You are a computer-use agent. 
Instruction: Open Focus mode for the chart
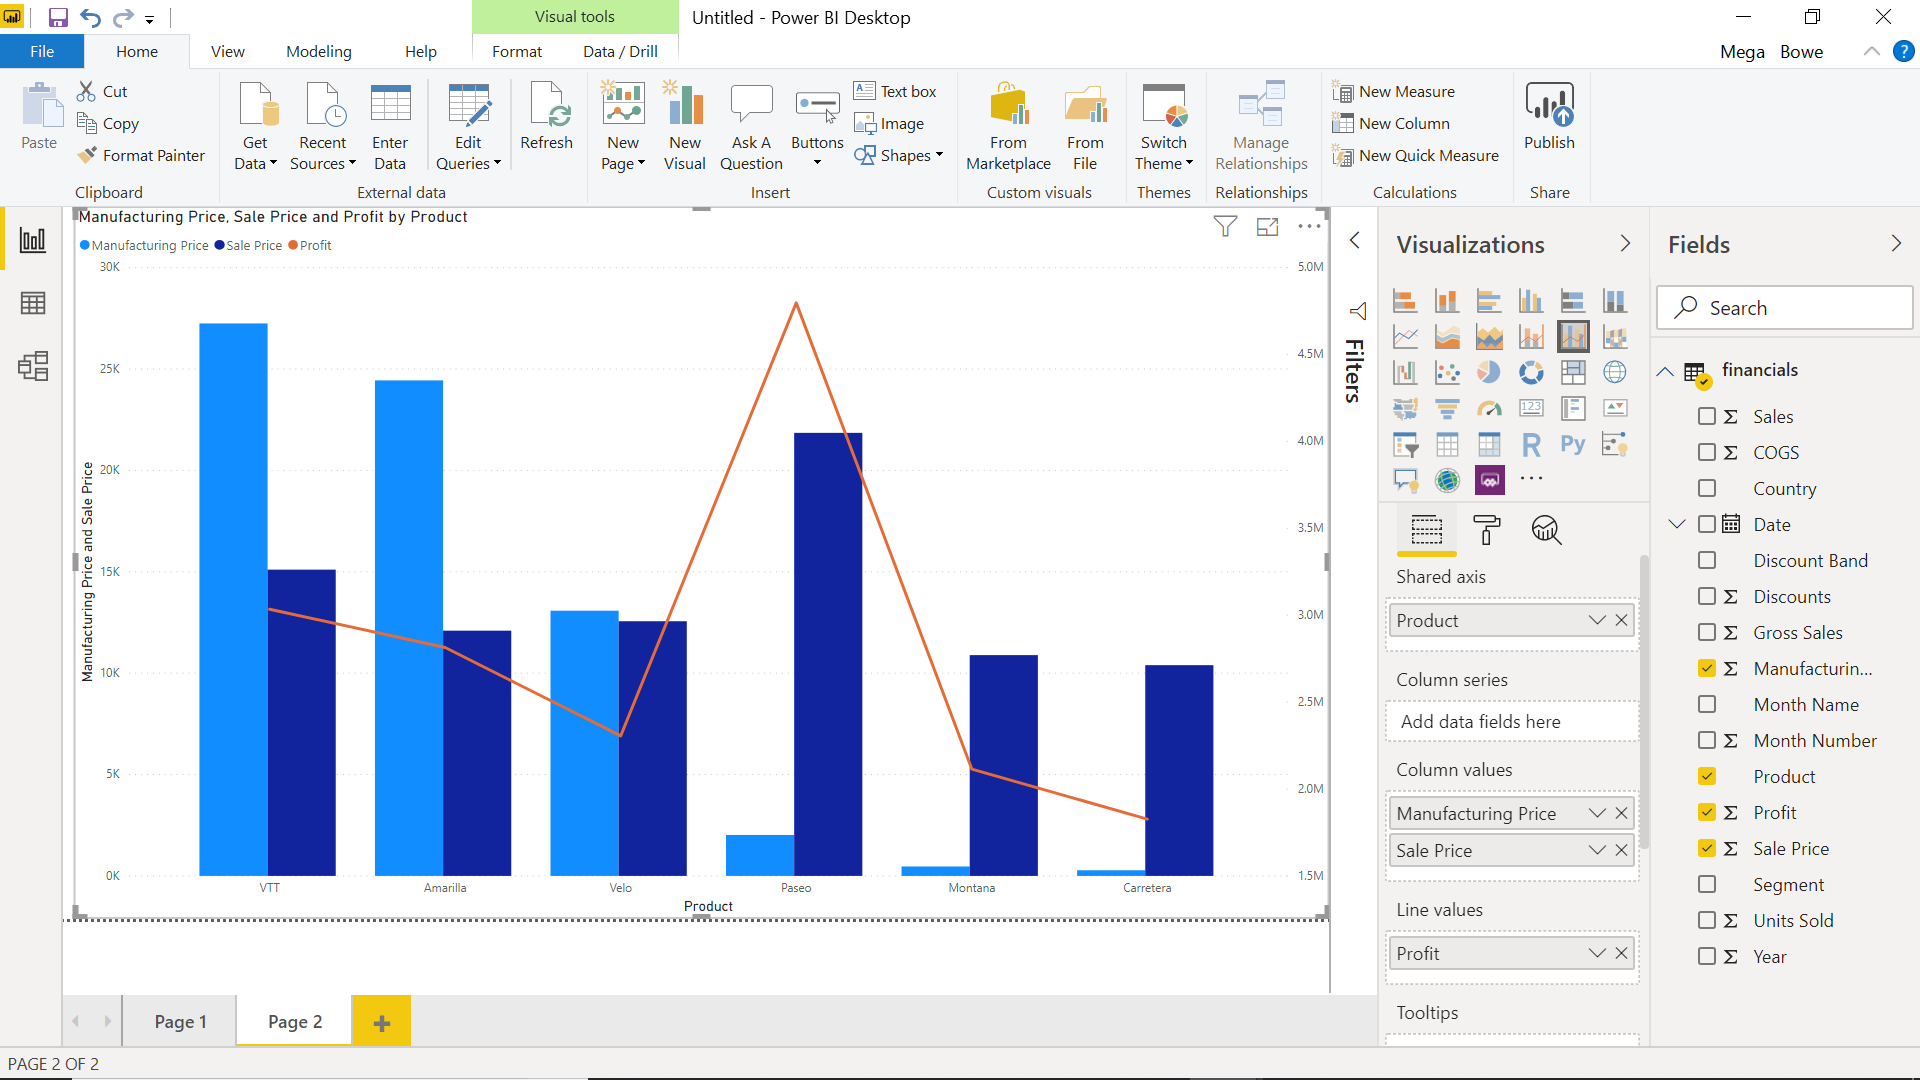tap(1267, 227)
